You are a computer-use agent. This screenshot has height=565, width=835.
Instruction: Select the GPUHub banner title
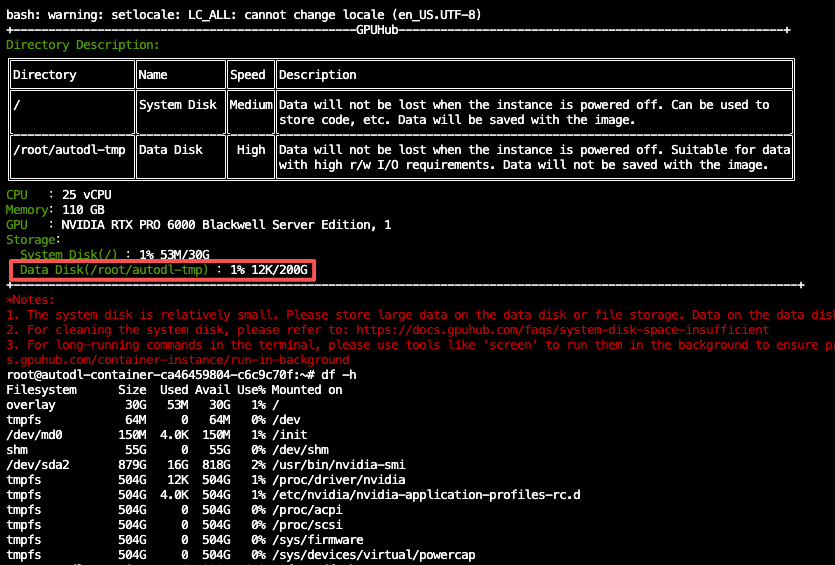click(x=377, y=30)
